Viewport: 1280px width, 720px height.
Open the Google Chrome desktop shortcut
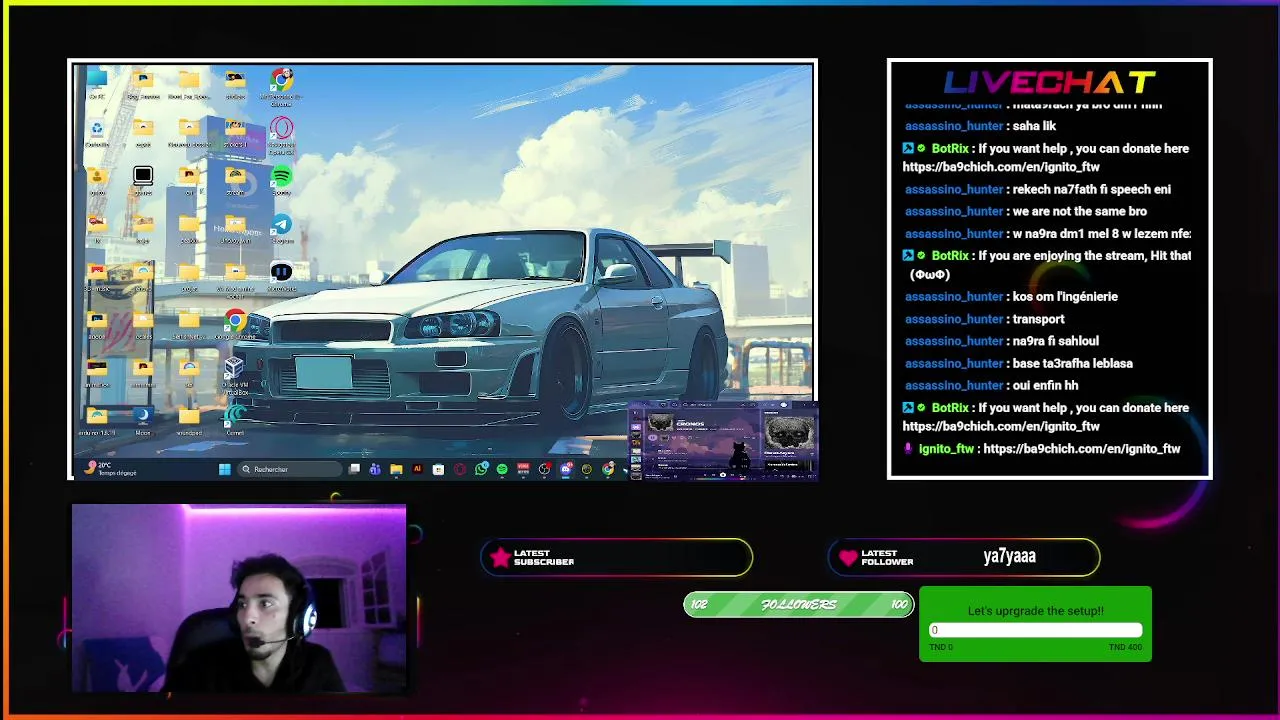coord(235,324)
